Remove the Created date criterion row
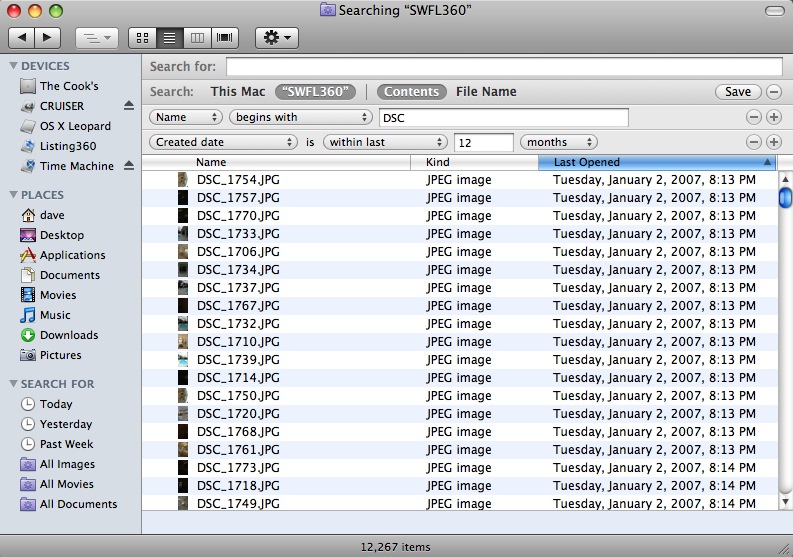The height and width of the screenshot is (557, 793). pyautogui.click(x=754, y=142)
